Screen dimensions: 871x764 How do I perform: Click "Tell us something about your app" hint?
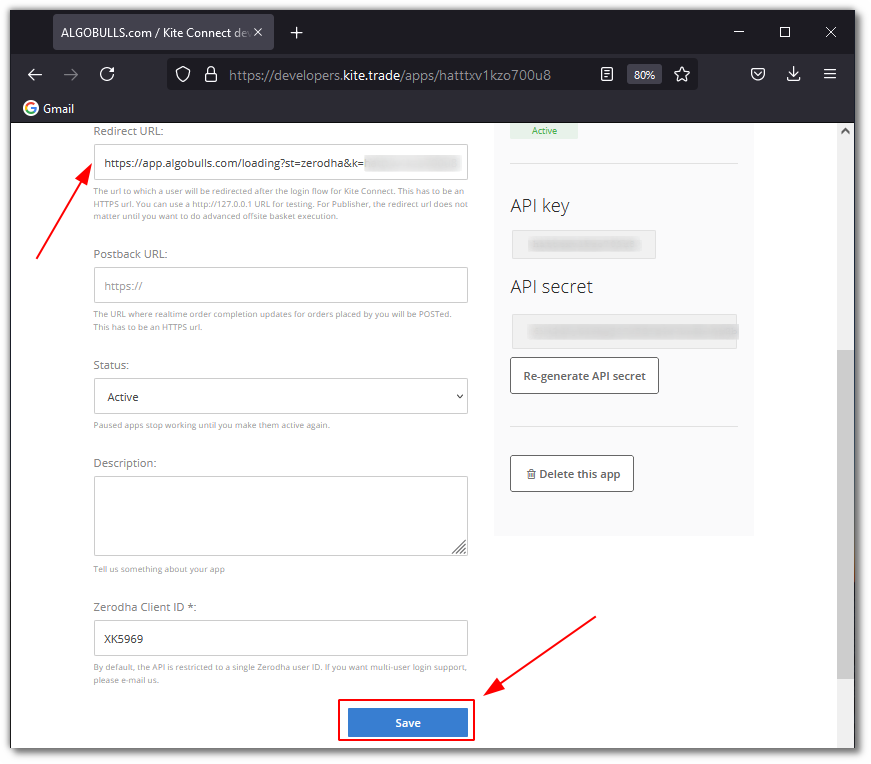tap(159, 569)
